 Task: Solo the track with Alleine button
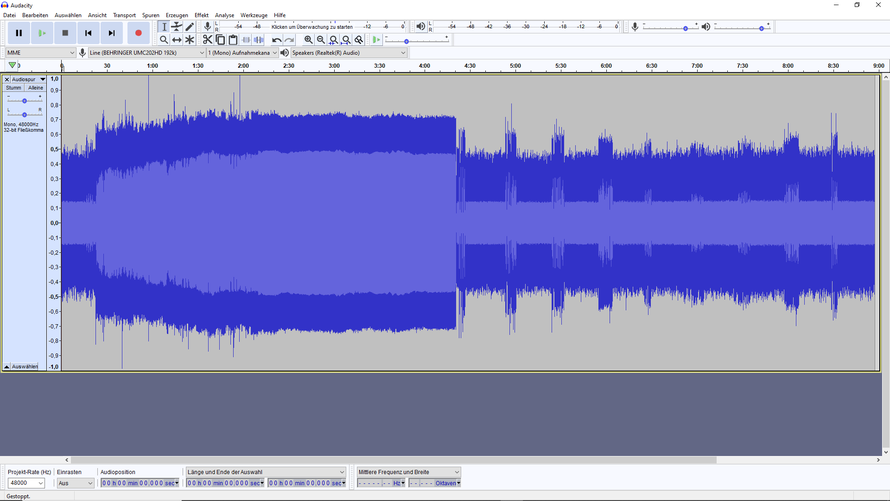point(35,88)
